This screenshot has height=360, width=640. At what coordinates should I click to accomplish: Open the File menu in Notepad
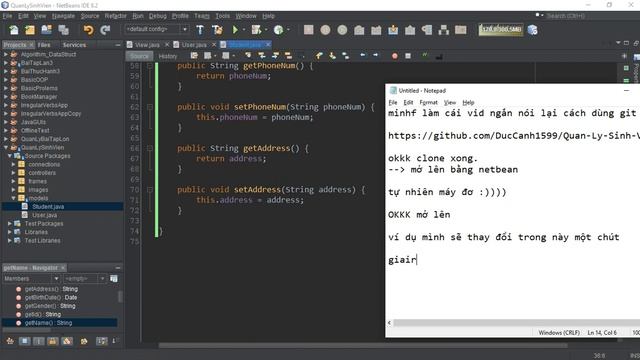pos(393,102)
